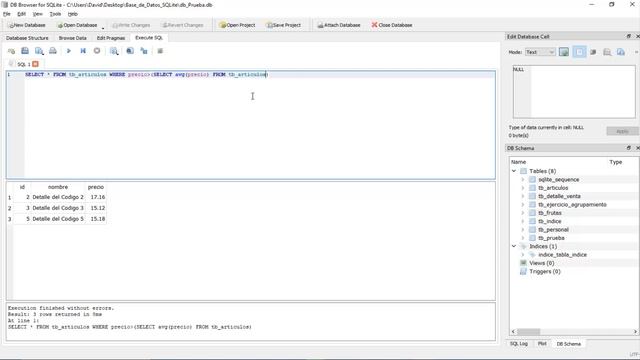Image resolution: width=640 pixels, height=360 pixels.
Task: Select Triggers (0) in schema tree
Action: click(x=545, y=271)
